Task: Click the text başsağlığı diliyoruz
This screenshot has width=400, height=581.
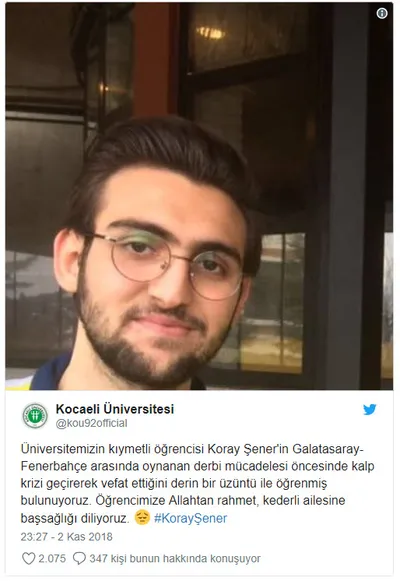Action: point(75,518)
